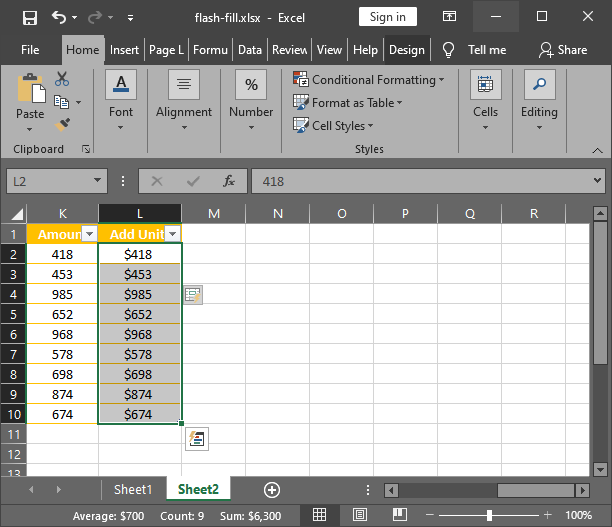
Task: Select cell containing $985
Action: (140, 294)
